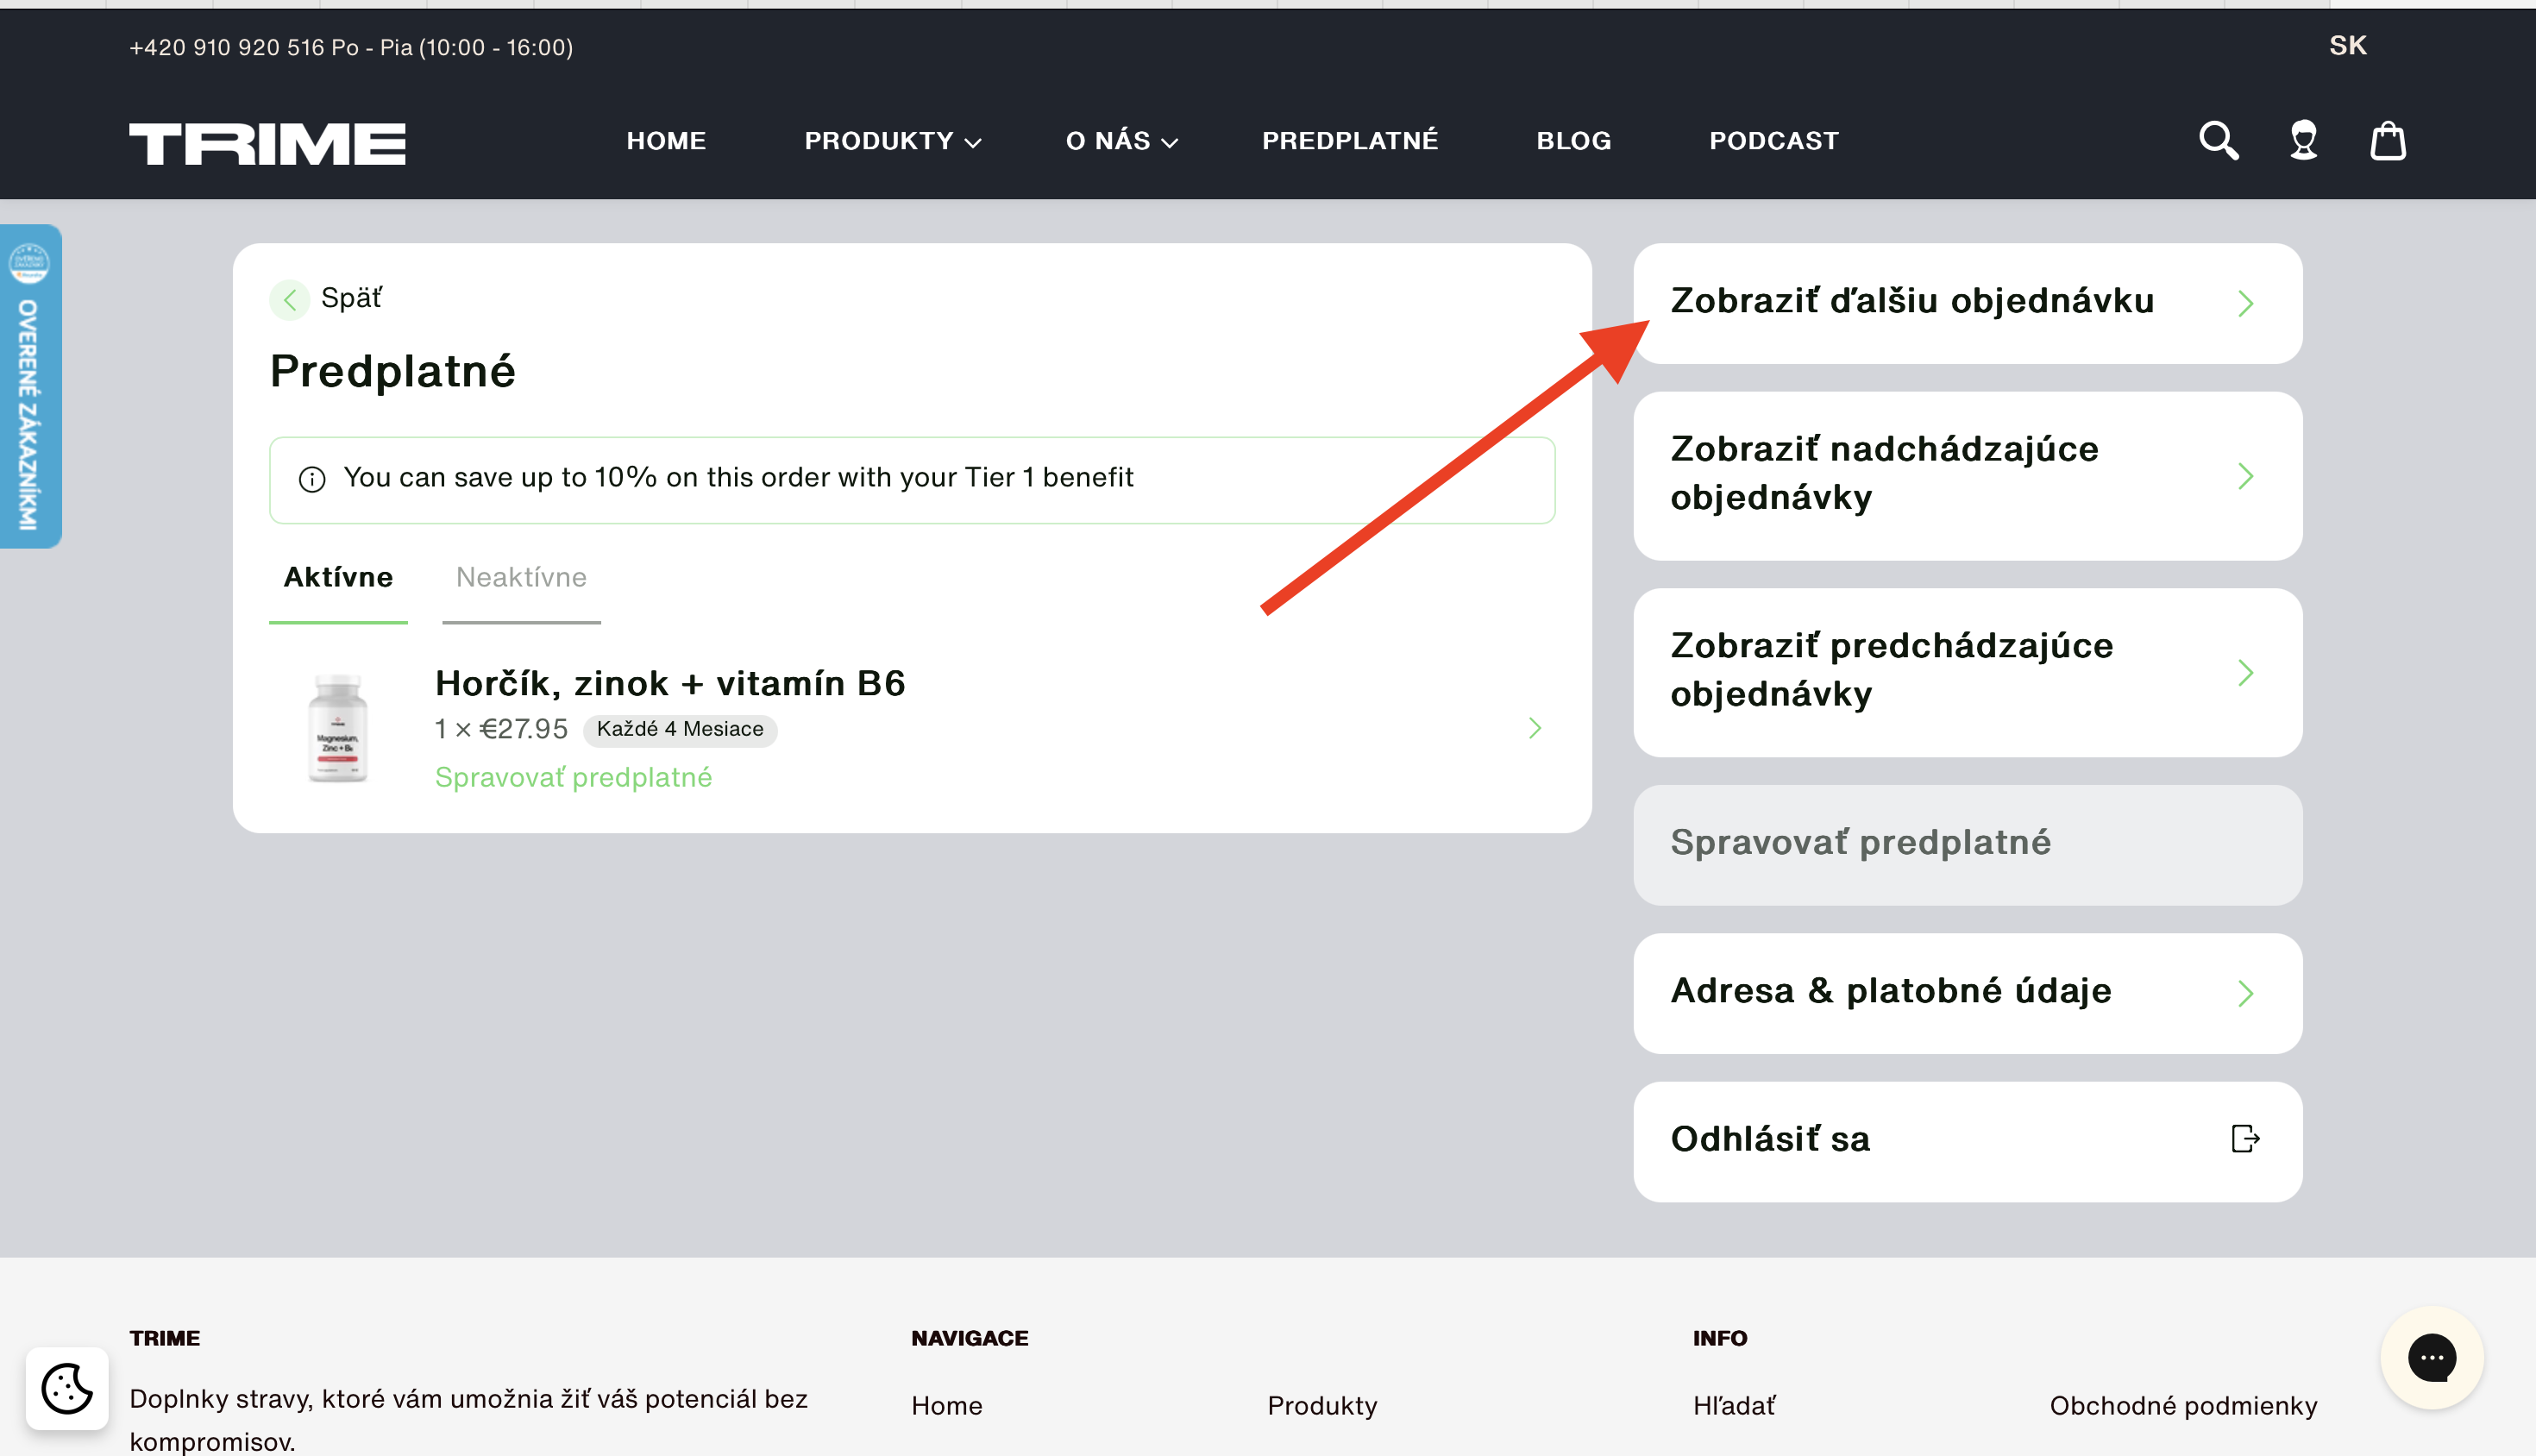
Task: Click the Predplatné page heading
Action: coord(393,372)
